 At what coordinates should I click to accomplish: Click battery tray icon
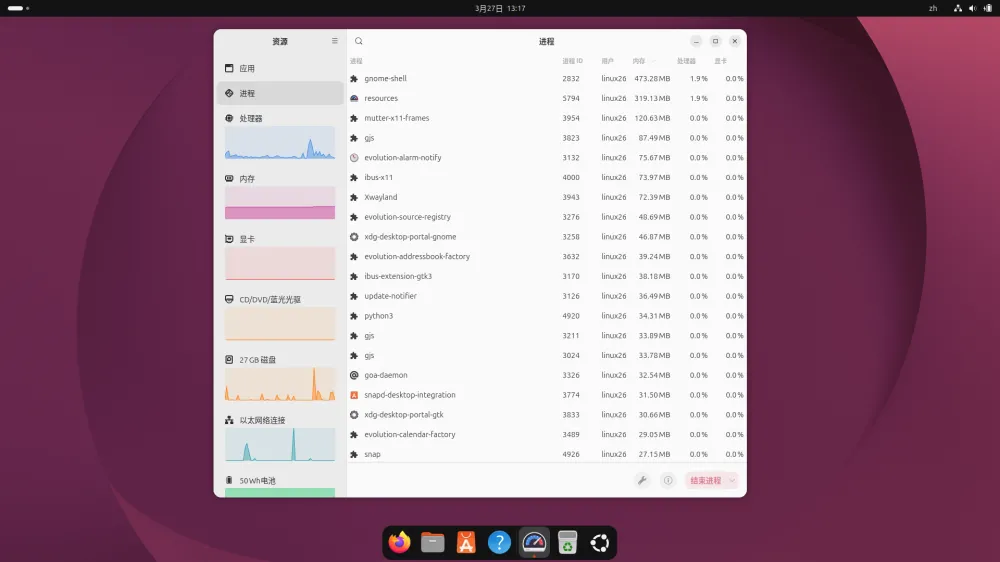tap(988, 8)
